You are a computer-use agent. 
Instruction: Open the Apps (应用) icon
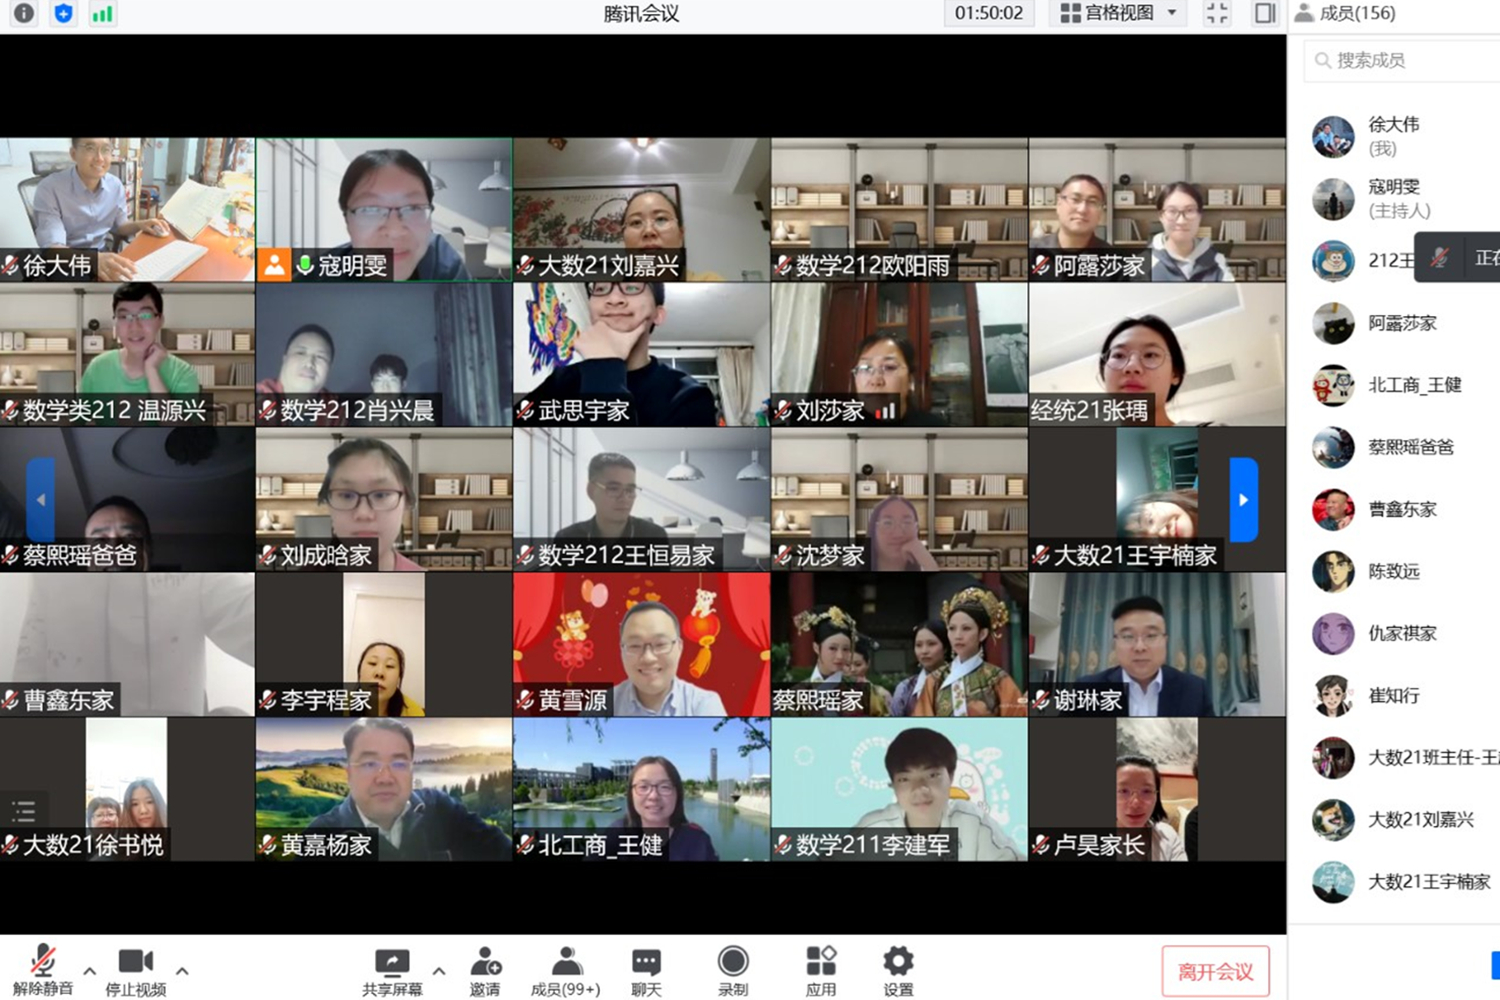pyautogui.click(x=820, y=970)
